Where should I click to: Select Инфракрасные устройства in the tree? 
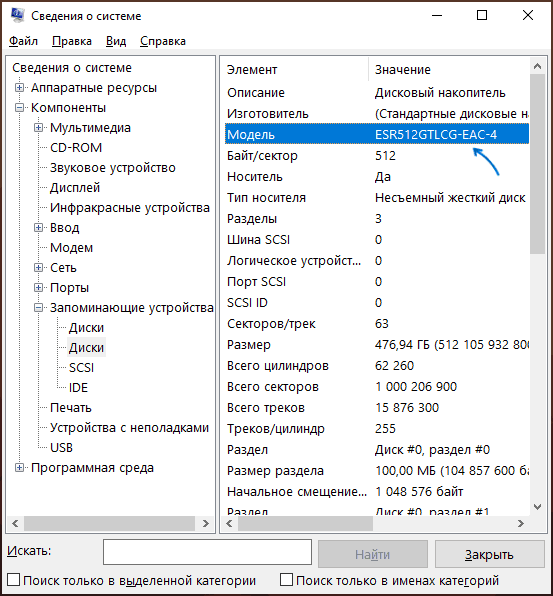(130, 208)
